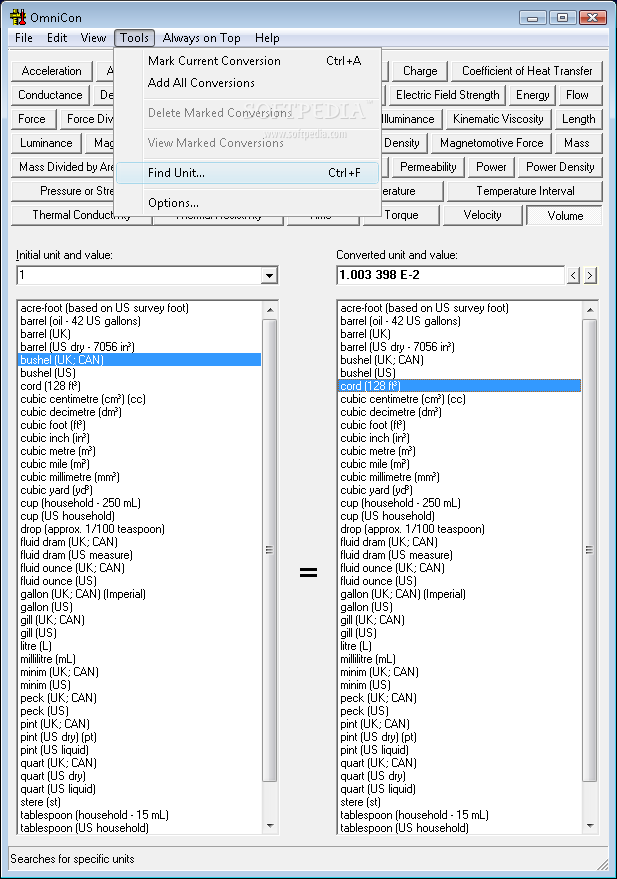This screenshot has width=617, height=879.
Task: Click scrollbar thumb of converted unit list
Action: (590, 550)
